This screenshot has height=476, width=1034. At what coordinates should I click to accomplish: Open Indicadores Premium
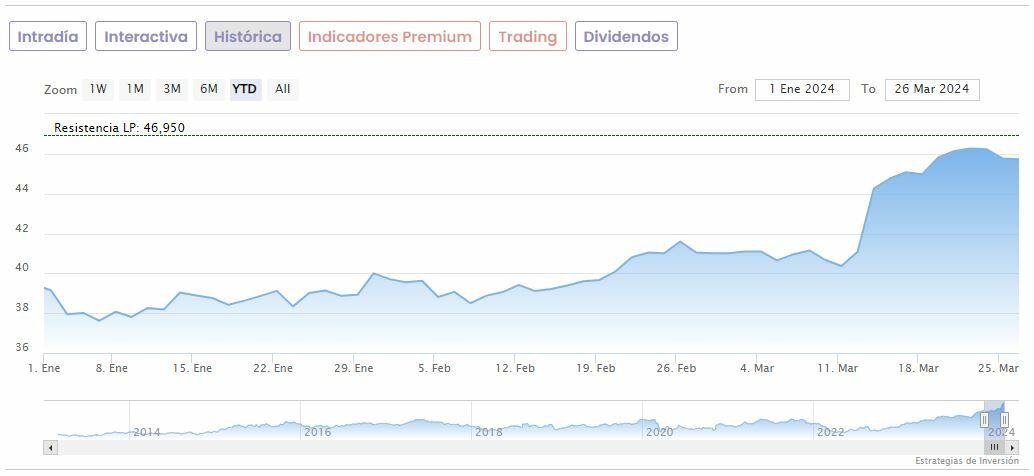pyautogui.click(x=389, y=37)
